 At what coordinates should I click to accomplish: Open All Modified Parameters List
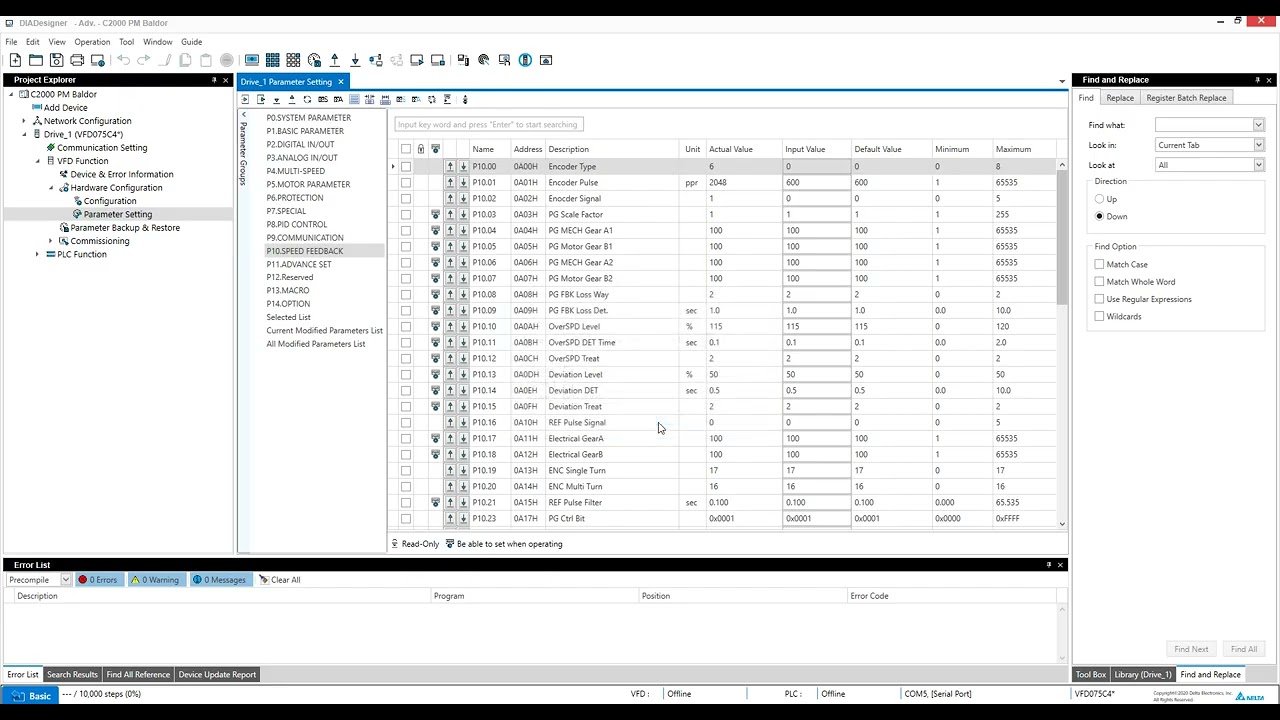click(x=316, y=344)
